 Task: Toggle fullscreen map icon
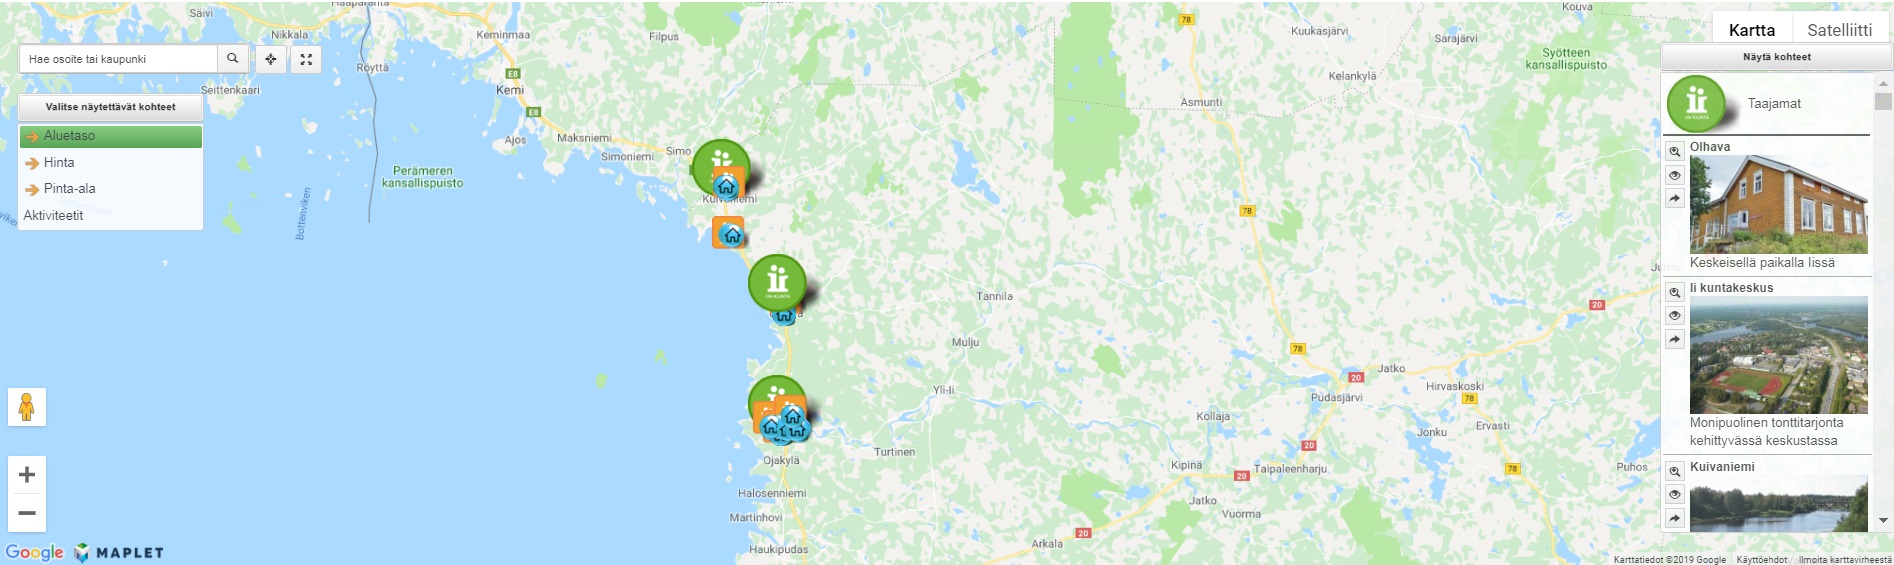tap(306, 59)
